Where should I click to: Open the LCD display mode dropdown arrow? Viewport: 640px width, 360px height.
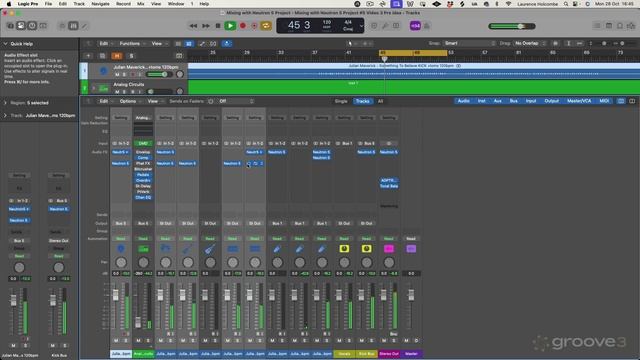click(361, 26)
